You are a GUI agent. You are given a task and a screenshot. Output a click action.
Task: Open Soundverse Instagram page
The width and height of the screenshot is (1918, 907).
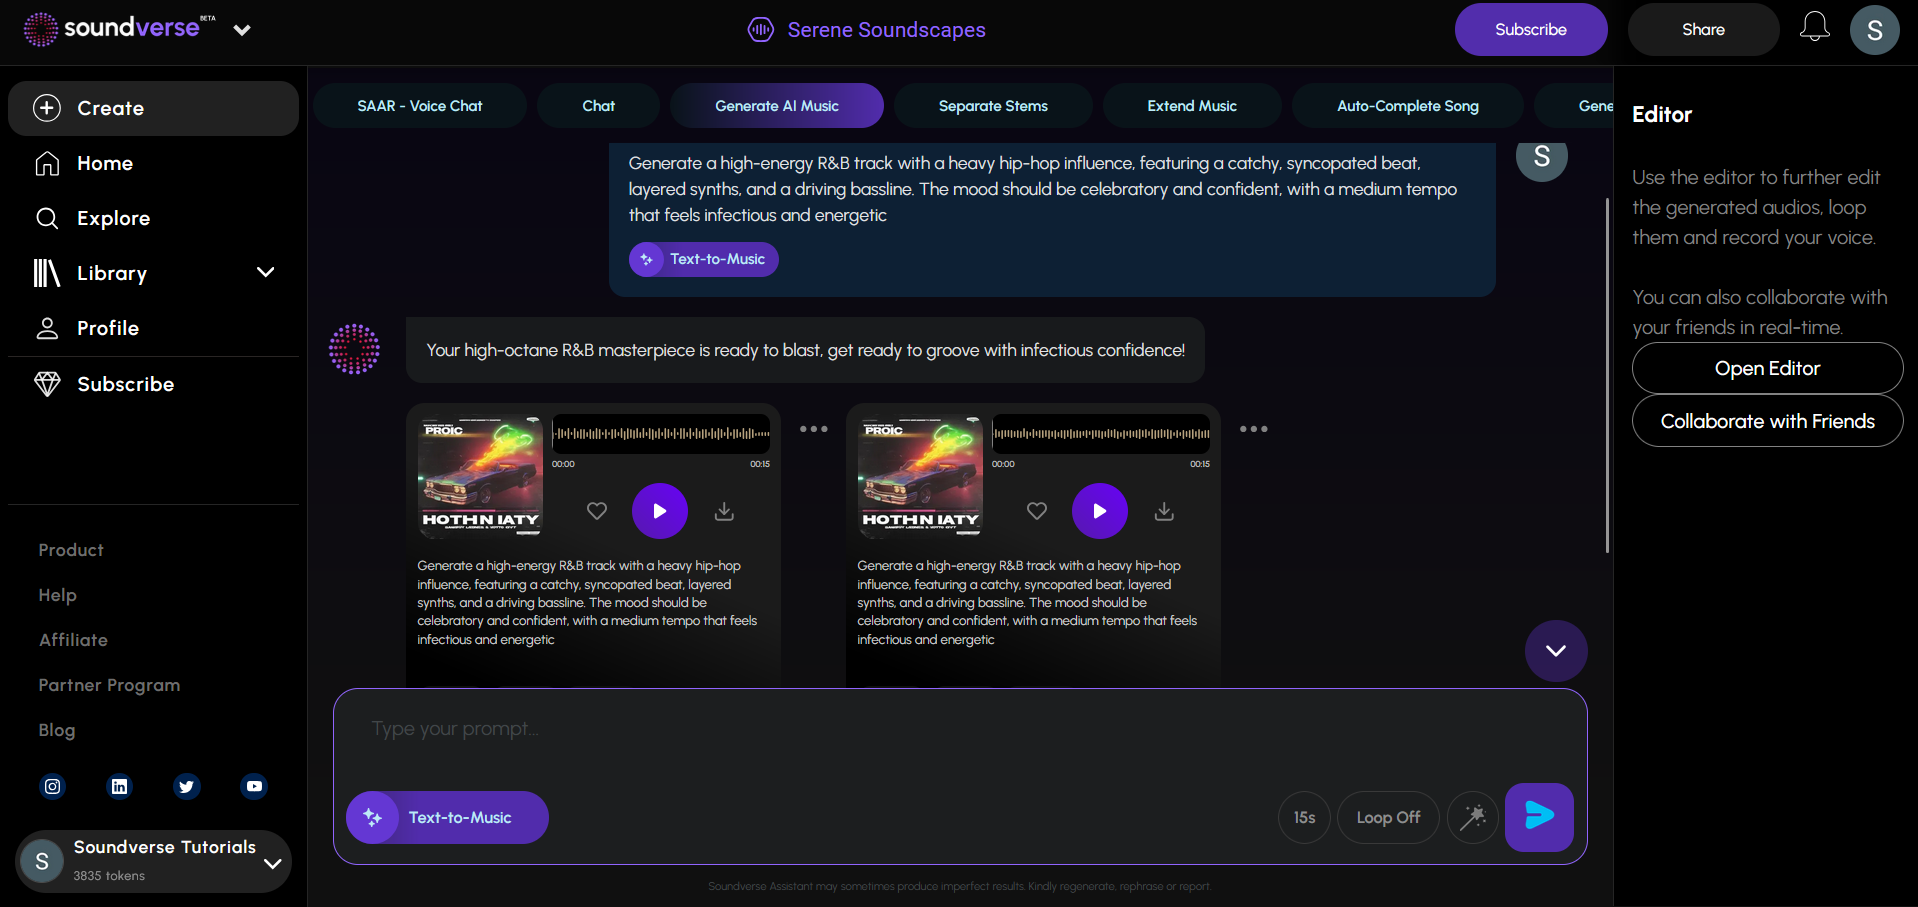pos(52,786)
